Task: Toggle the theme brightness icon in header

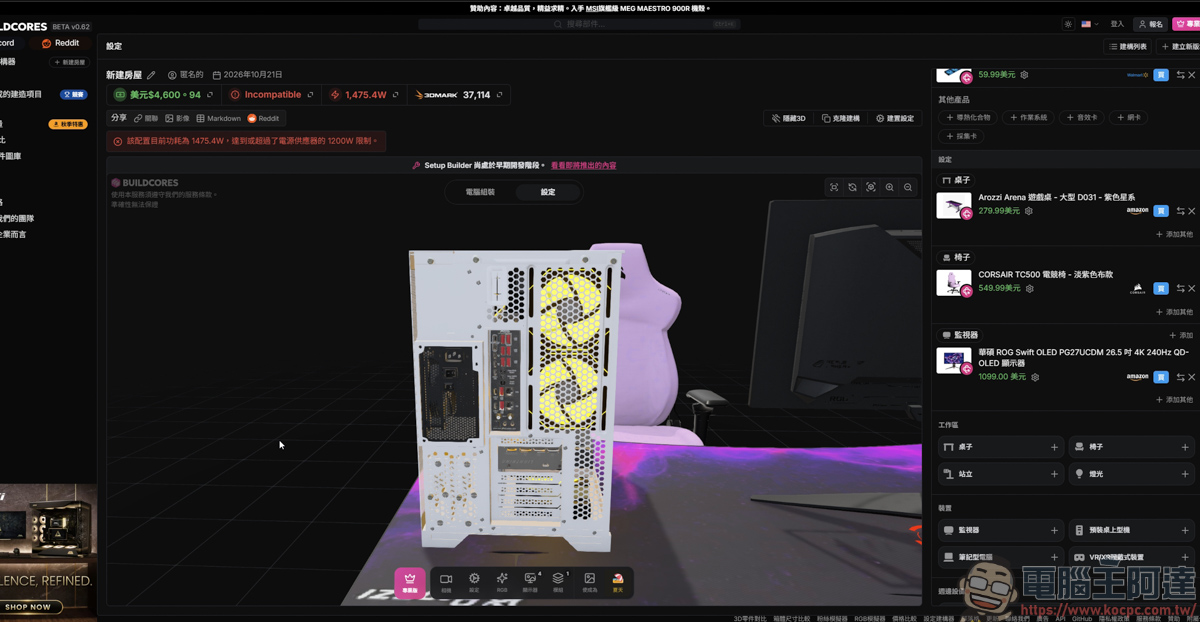Action: click(1068, 24)
